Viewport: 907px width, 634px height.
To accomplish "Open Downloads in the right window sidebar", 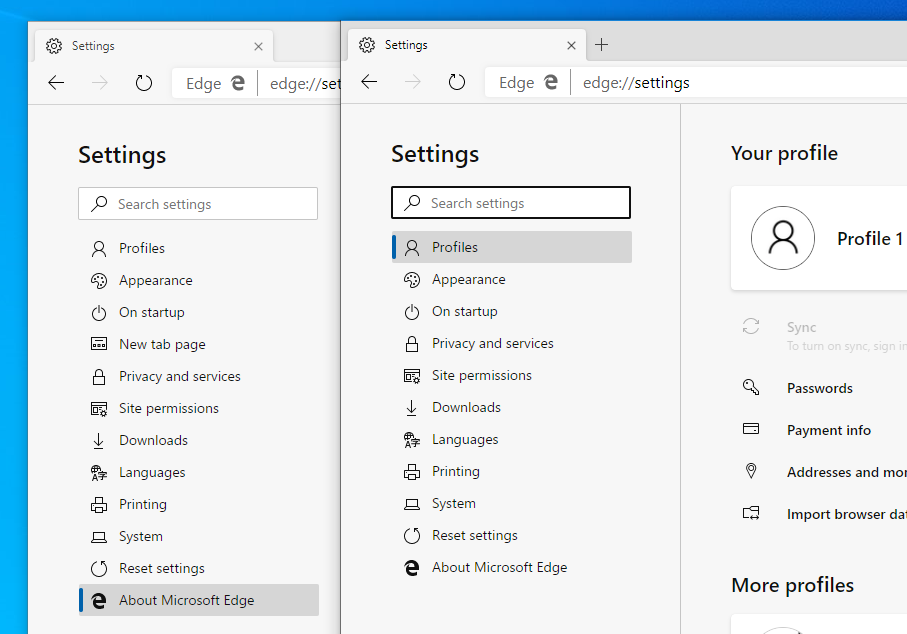I will pos(511,407).
